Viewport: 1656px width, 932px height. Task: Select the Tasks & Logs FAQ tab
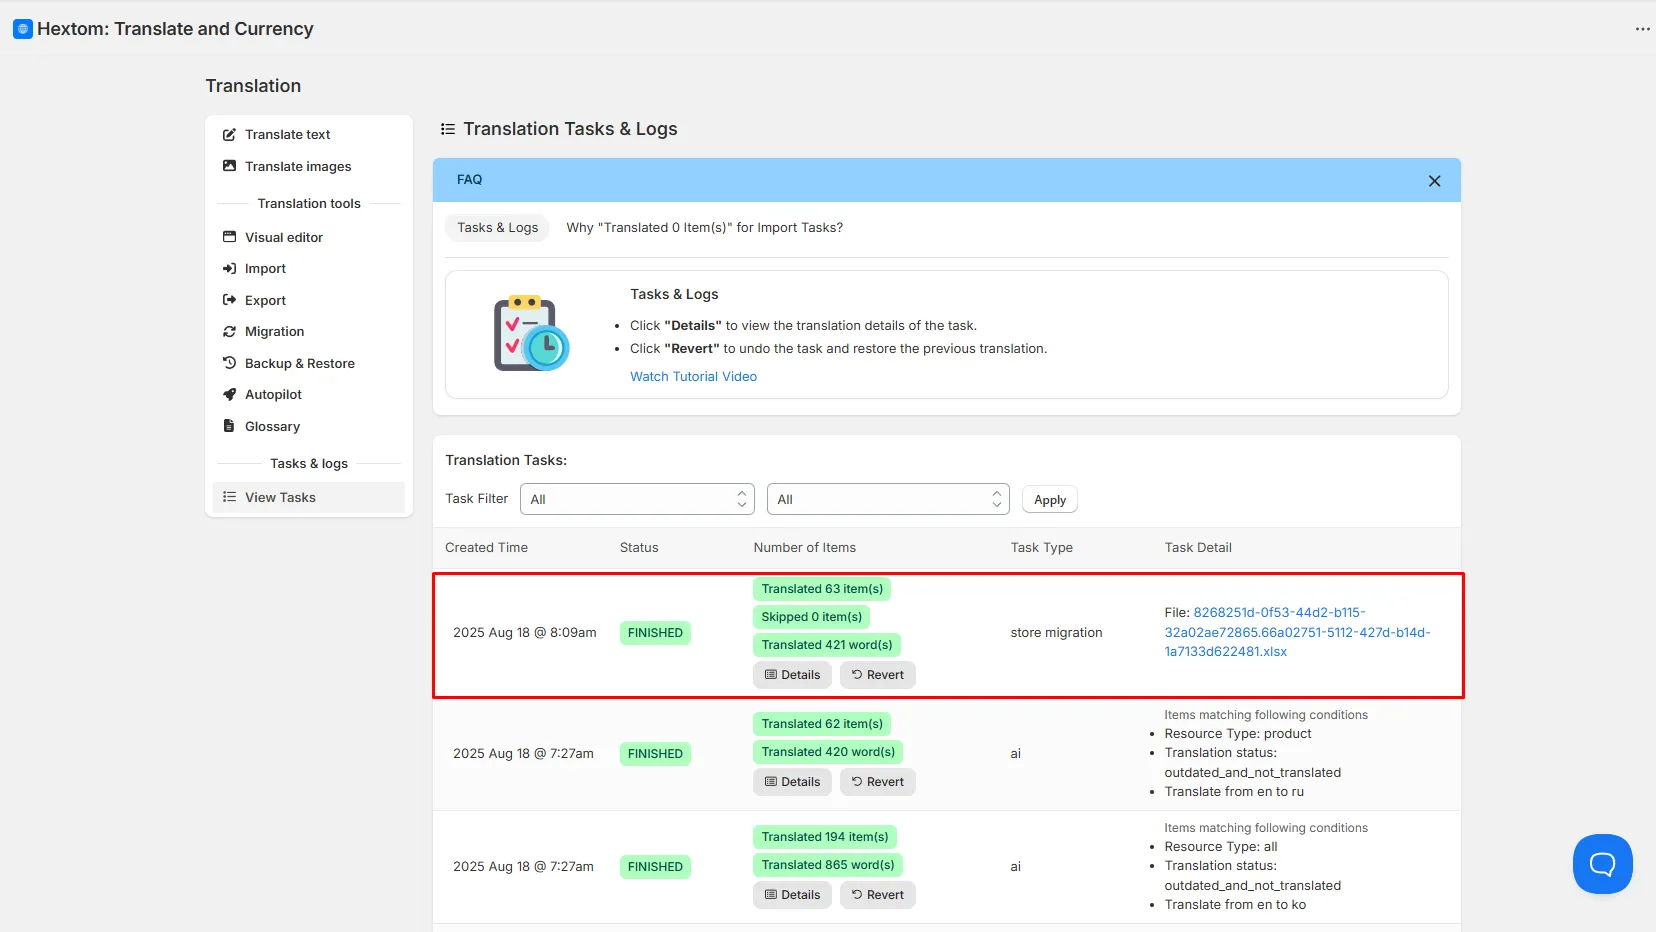[497, 228]
